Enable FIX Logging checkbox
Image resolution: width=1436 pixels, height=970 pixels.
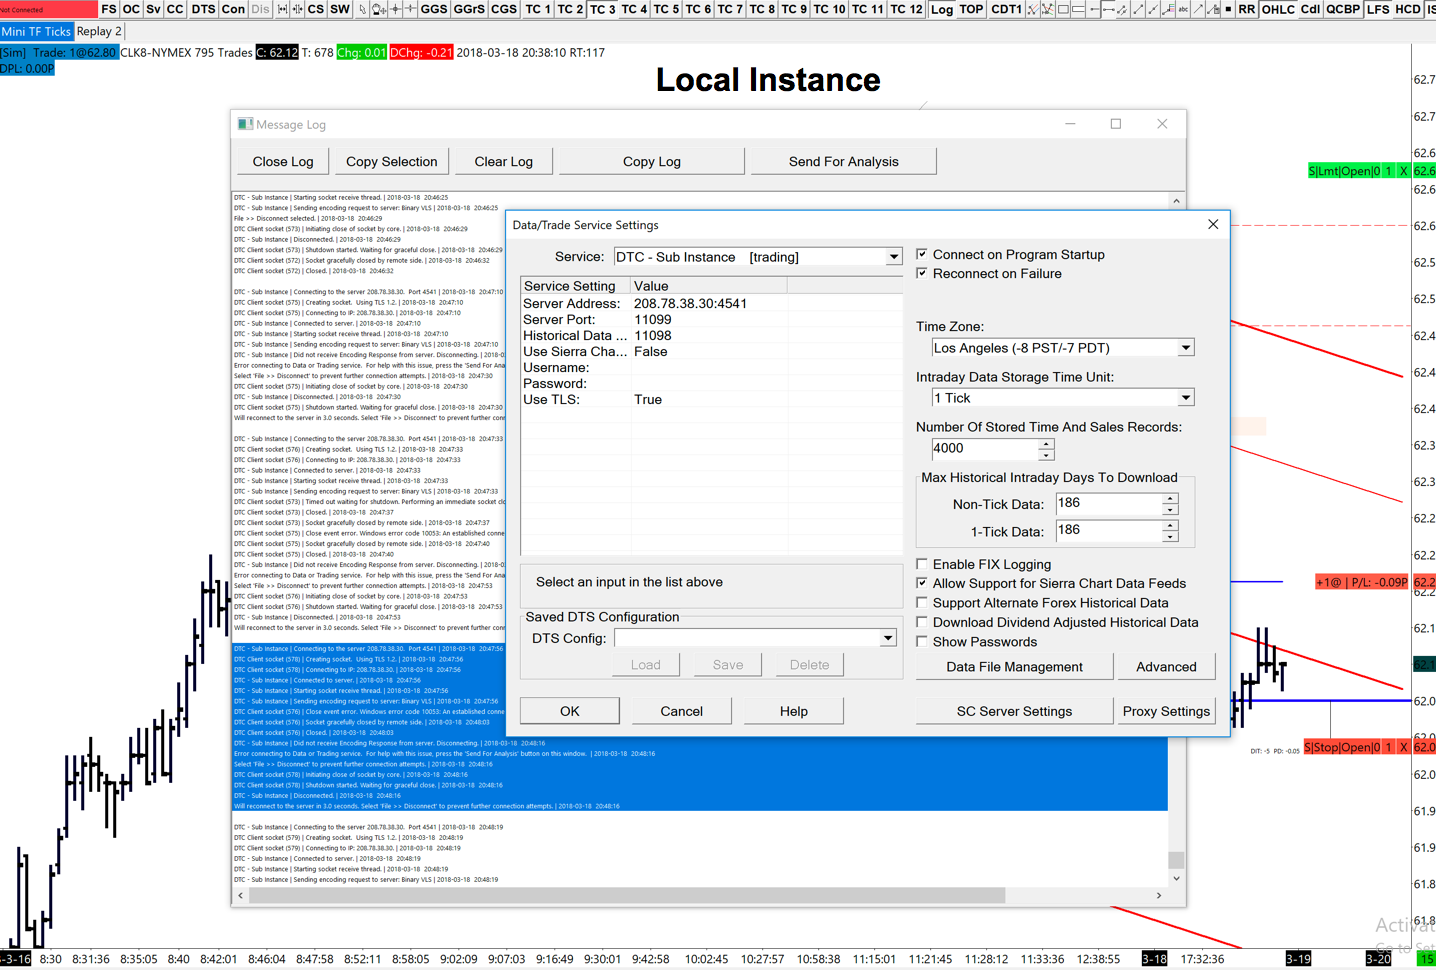922,564
